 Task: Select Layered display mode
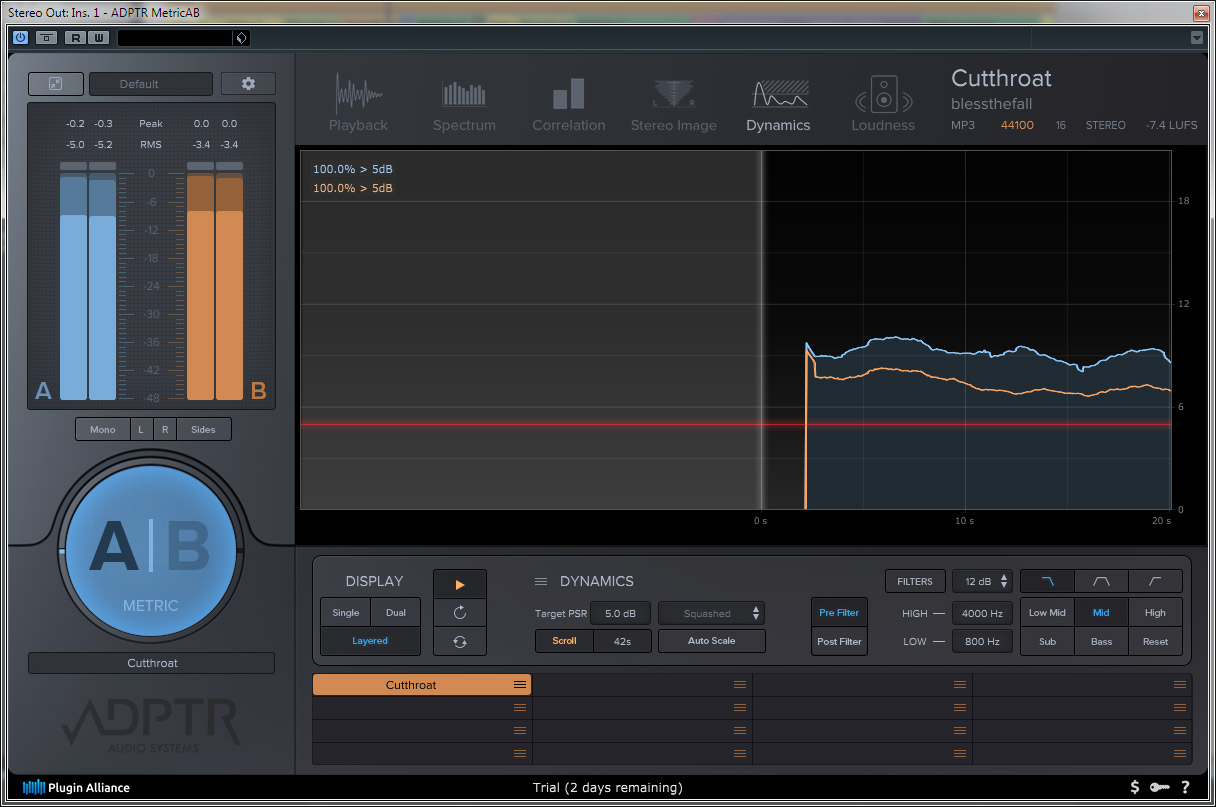370,641
